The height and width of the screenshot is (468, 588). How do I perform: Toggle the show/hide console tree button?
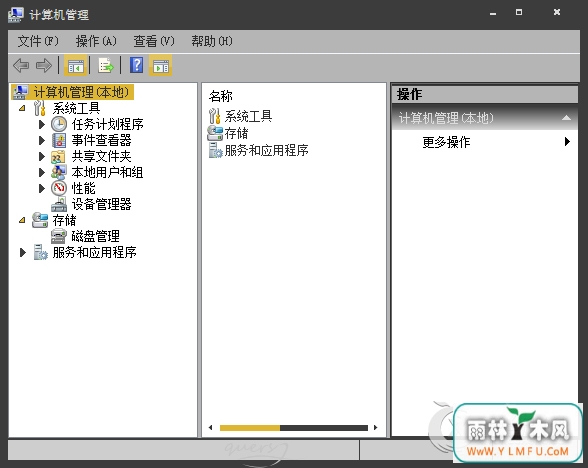76,66
